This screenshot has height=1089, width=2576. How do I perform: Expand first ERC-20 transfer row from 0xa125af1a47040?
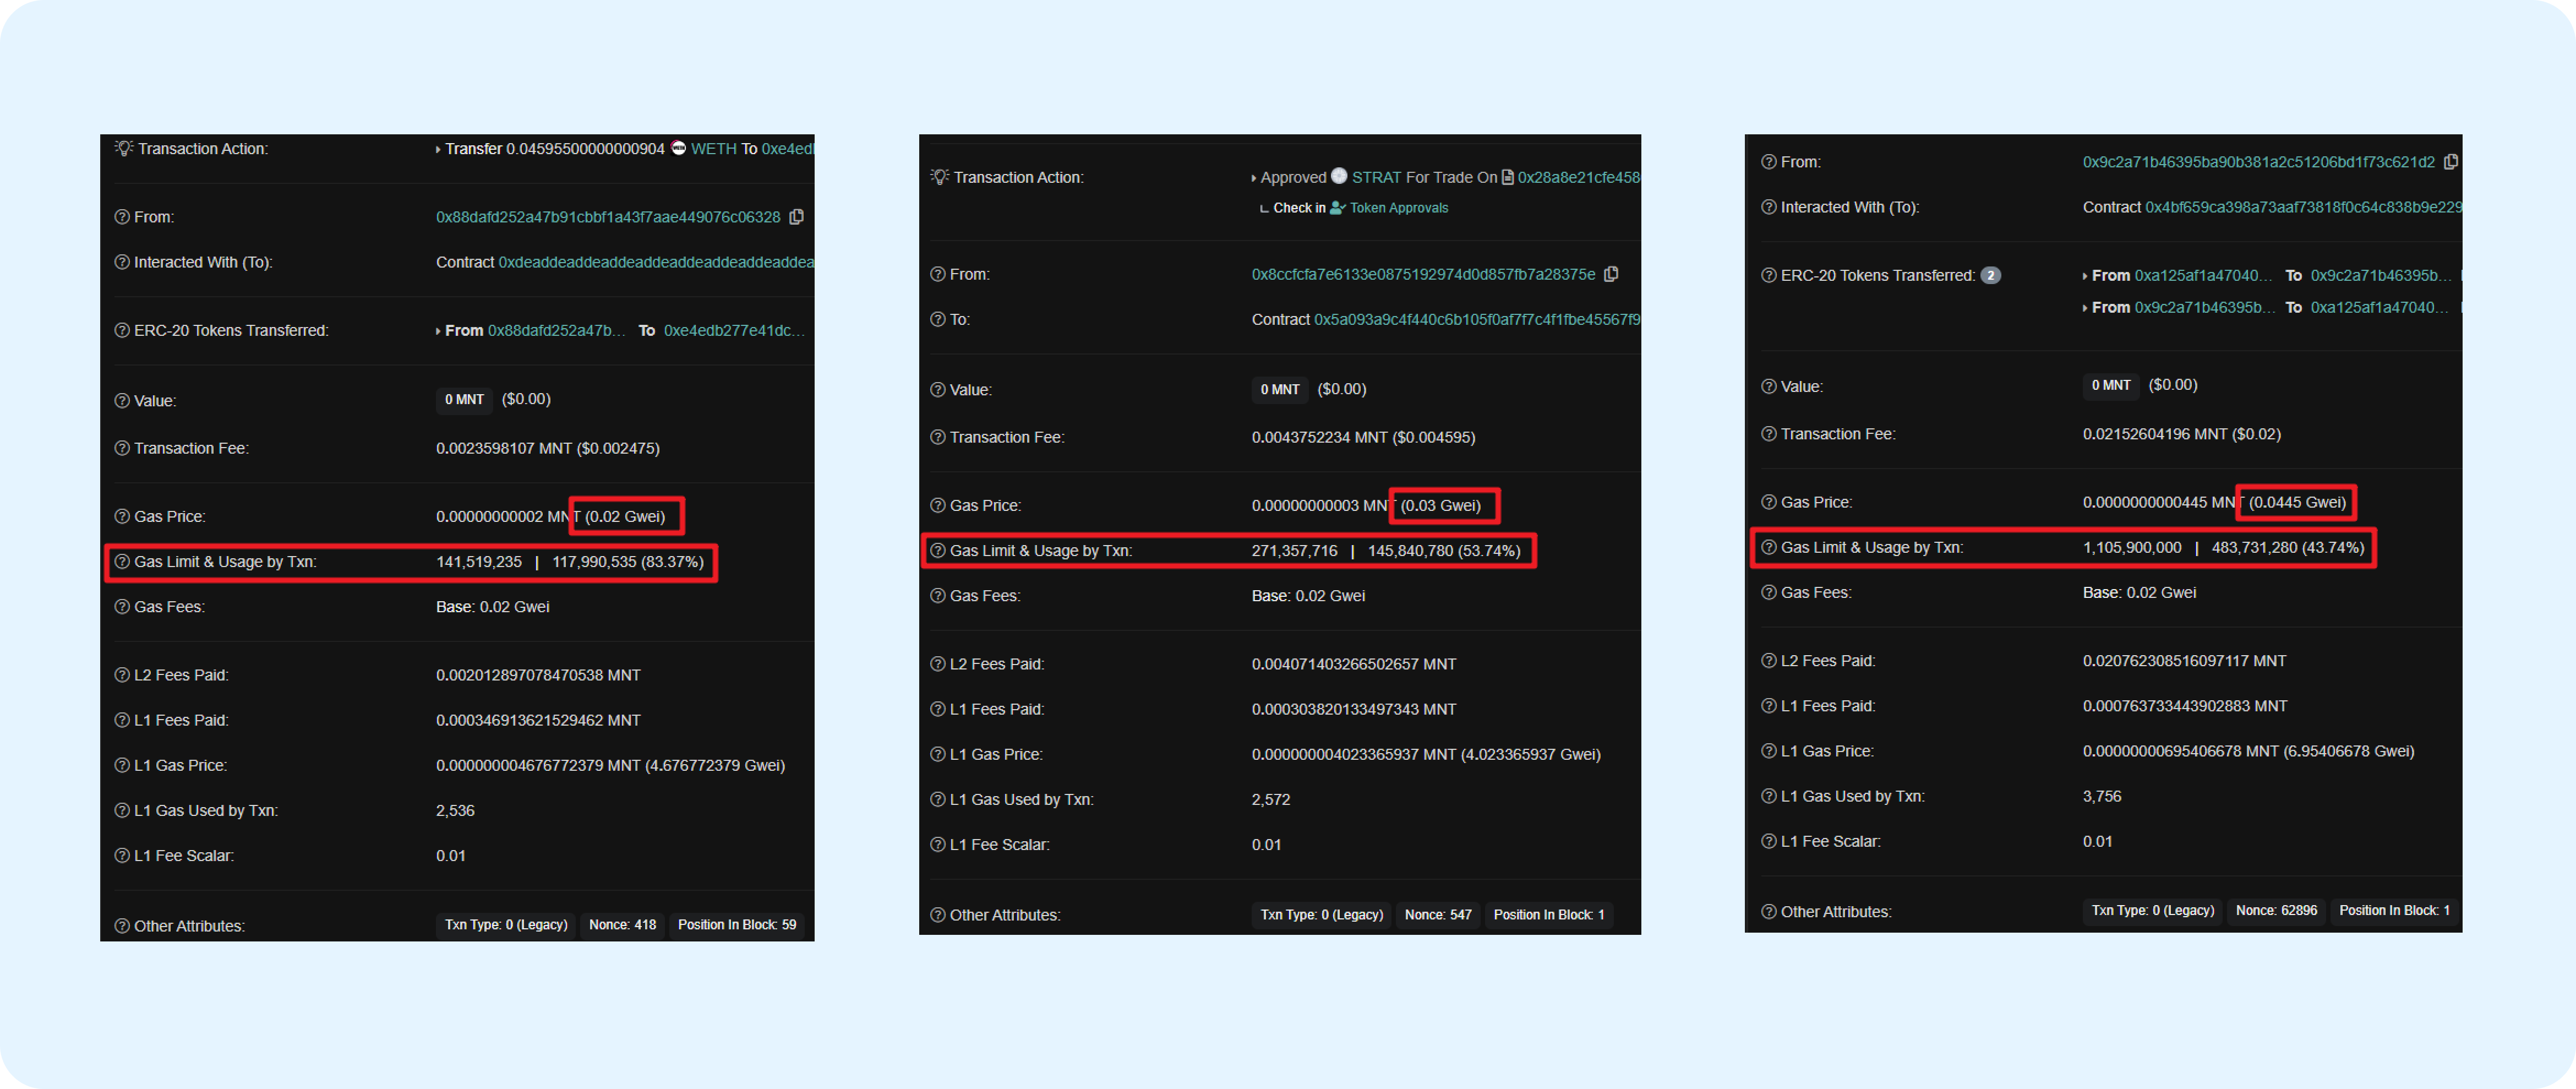click(x=2085, y=276)
